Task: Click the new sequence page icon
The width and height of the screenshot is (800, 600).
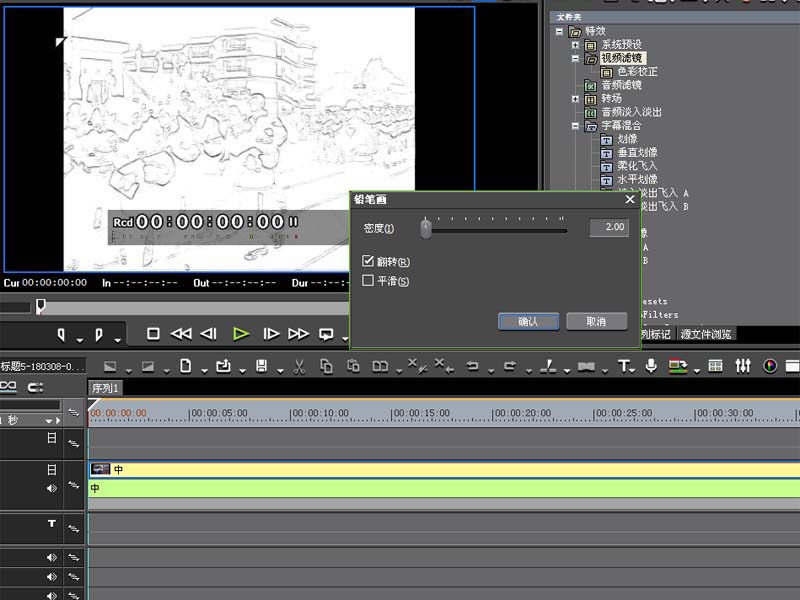Action: (186, 366)
